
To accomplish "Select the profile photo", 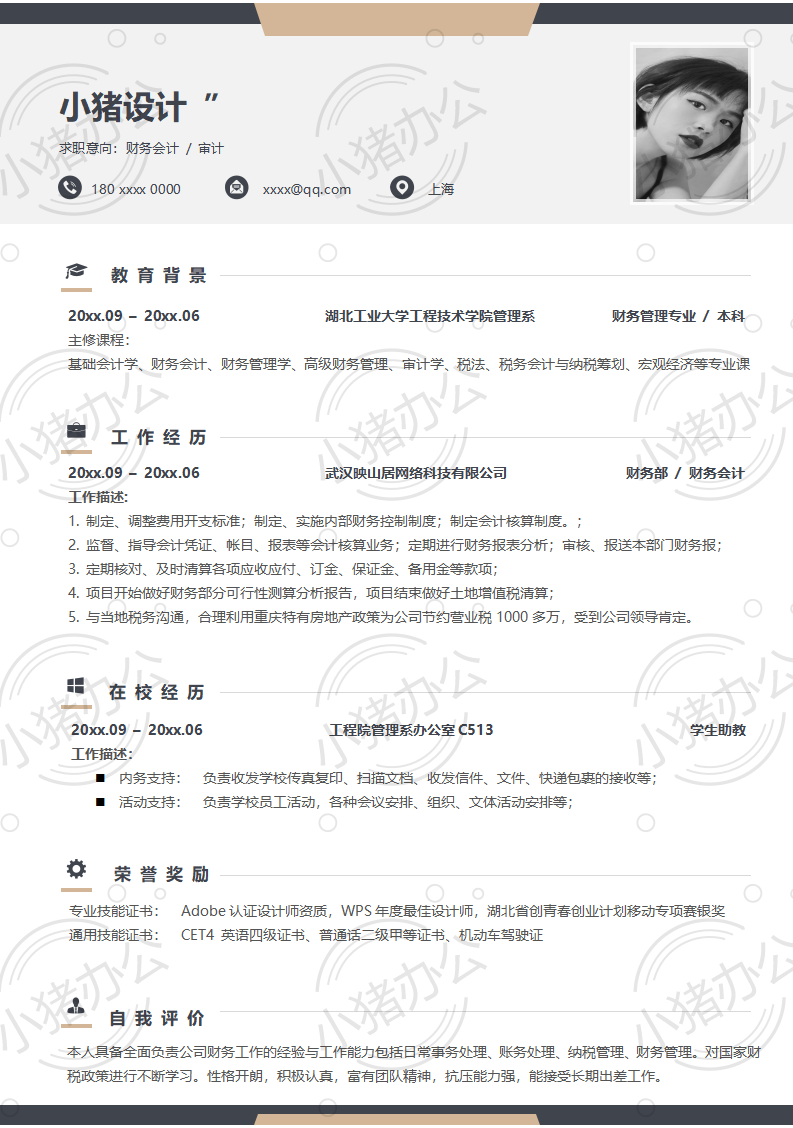I will click(x=692, y=123).
